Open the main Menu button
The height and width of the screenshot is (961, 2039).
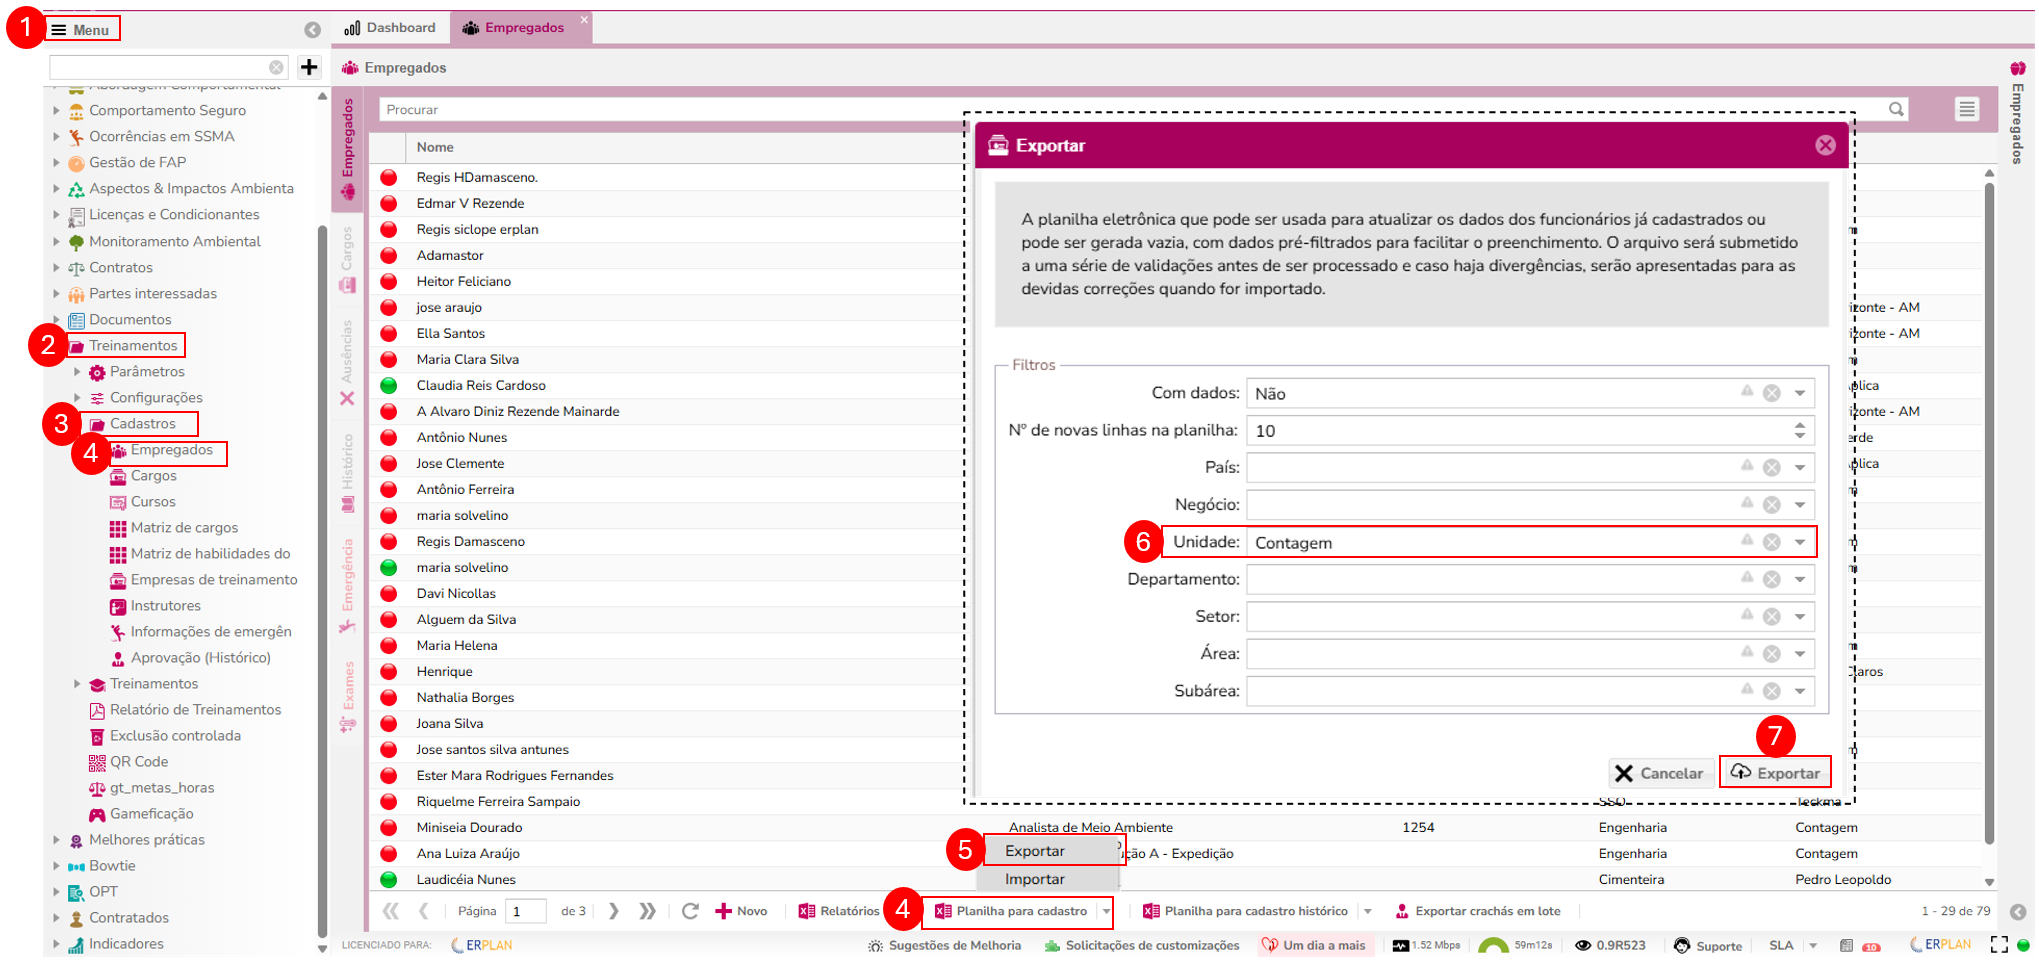[81, 29]
